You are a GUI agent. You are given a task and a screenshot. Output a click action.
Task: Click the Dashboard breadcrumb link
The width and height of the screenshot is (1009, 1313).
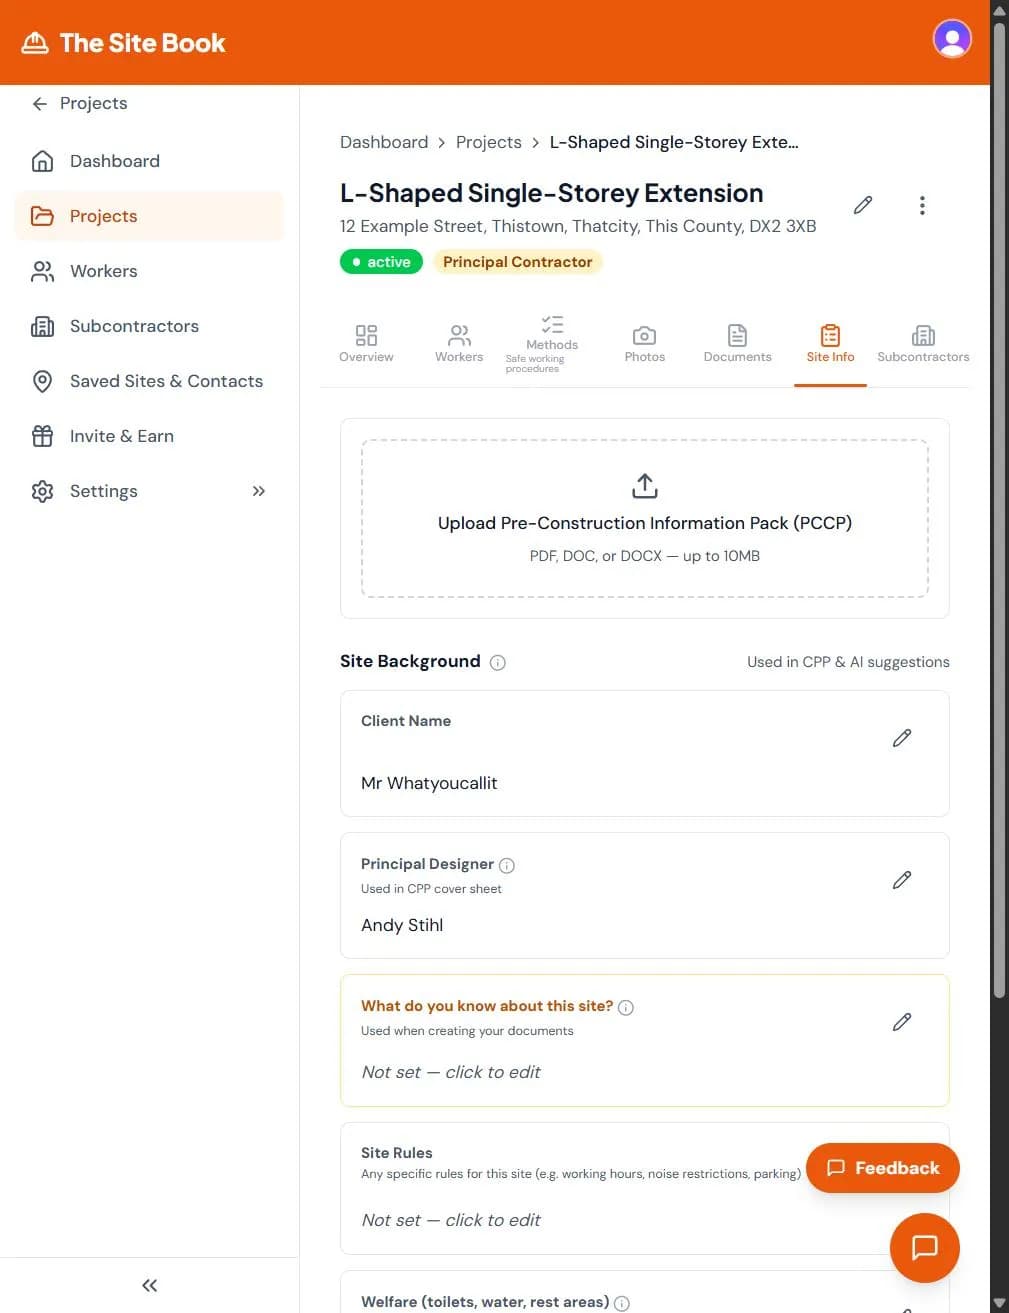click(x=384, y=142)
